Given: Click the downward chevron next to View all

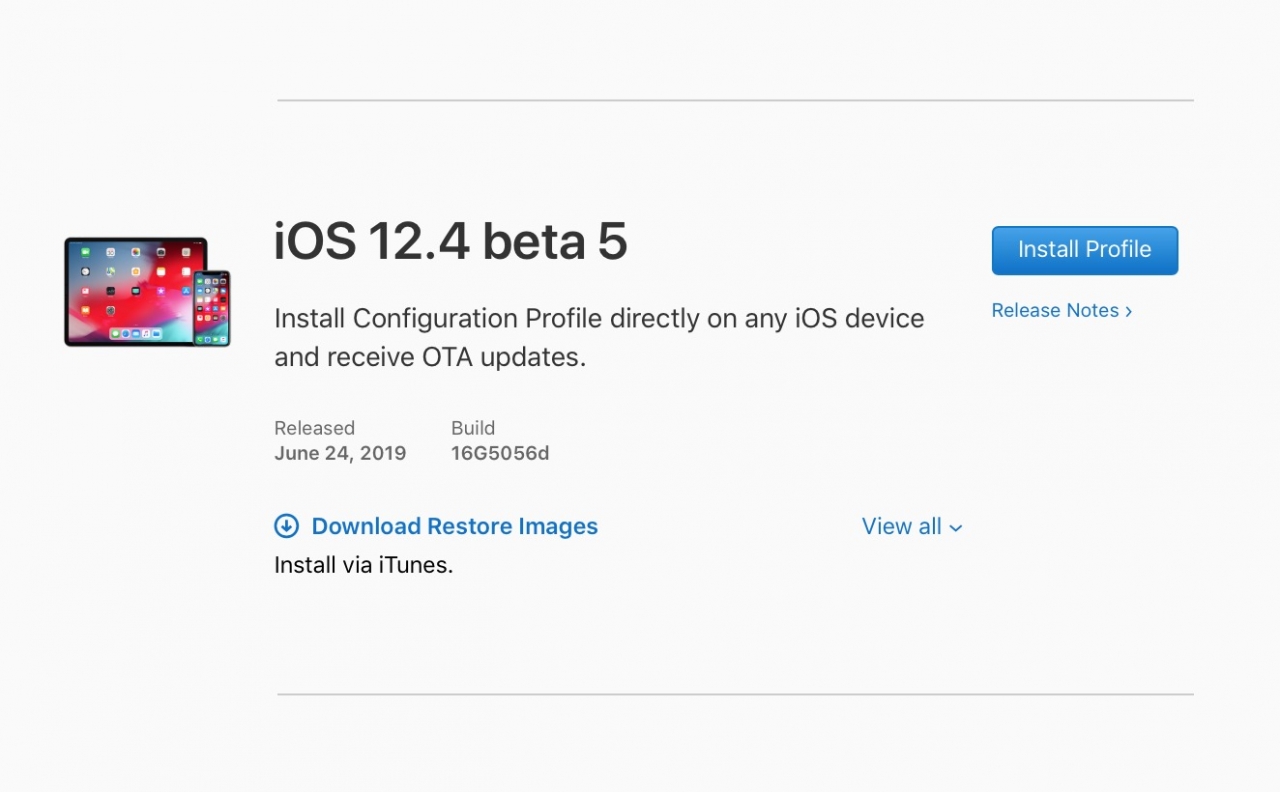Looking at the screenshot, I should (x=956, y=527).
